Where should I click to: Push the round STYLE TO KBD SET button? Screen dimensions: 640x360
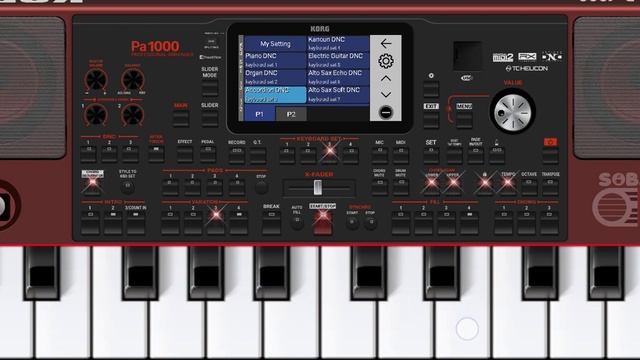127,187
